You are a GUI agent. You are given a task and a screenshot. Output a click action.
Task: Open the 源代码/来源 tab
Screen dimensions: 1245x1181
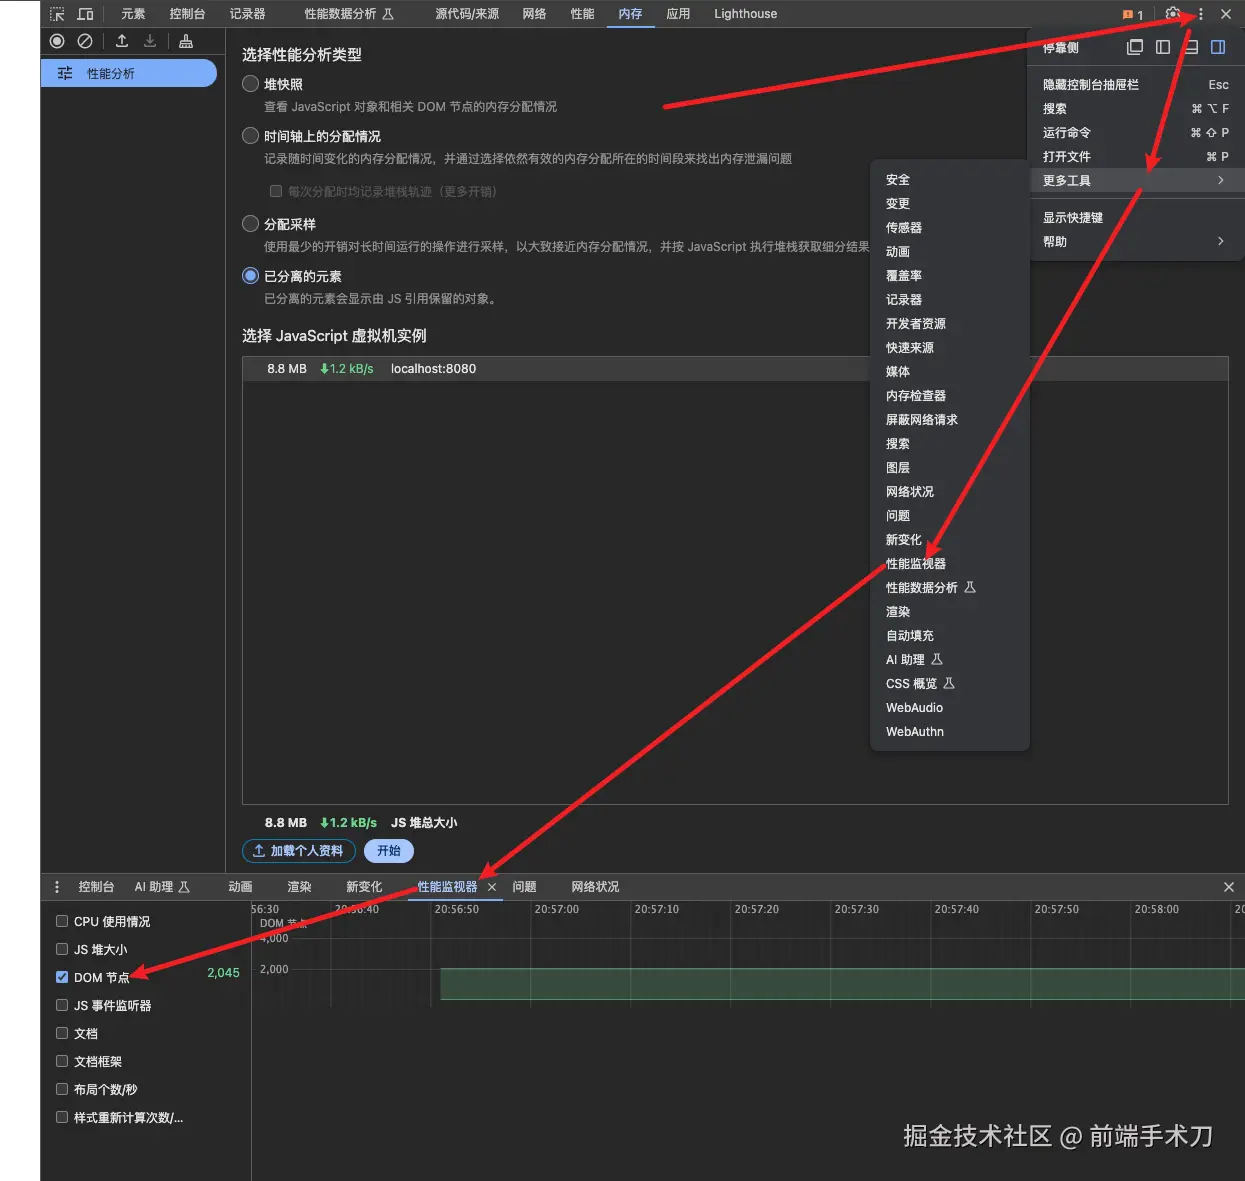click(467, 14)
